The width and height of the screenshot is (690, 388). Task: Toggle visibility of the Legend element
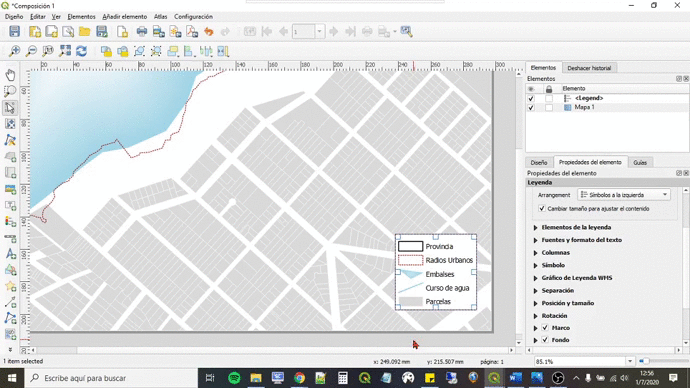coord(531,99)
